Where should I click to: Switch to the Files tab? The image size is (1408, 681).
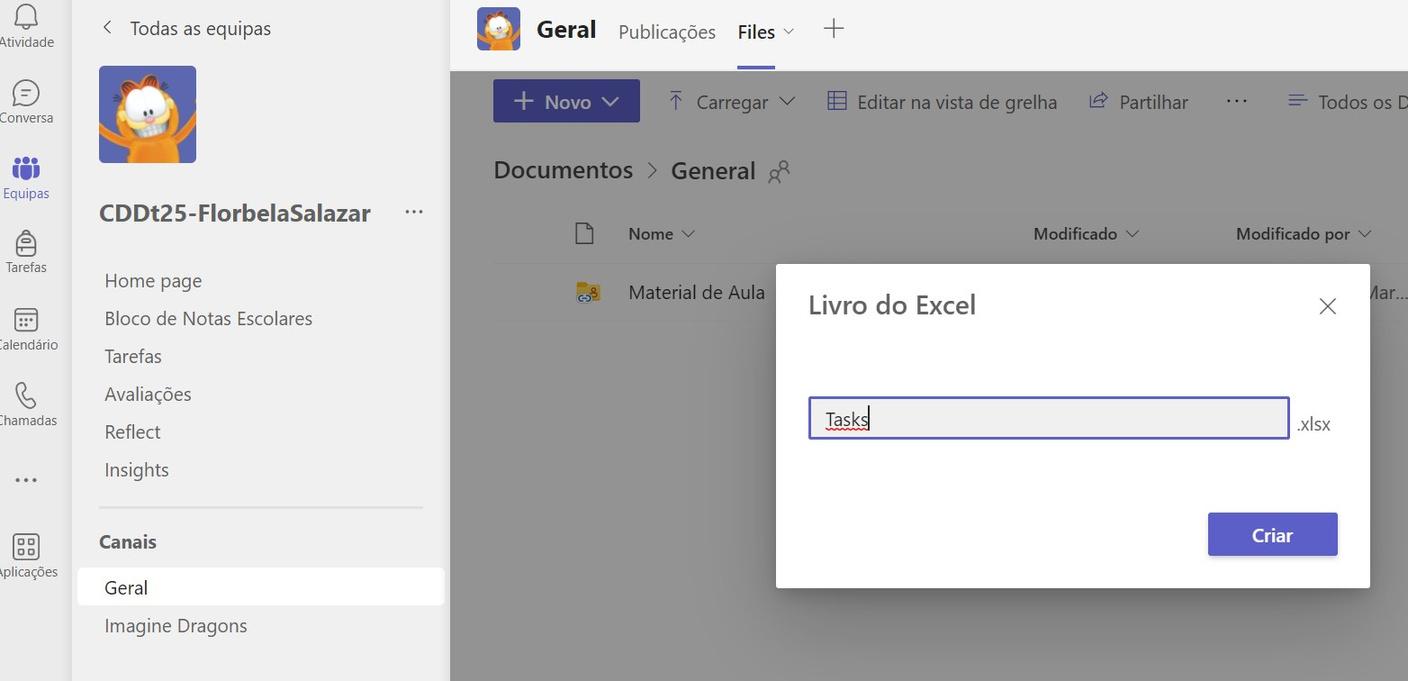tap(756, 32)
